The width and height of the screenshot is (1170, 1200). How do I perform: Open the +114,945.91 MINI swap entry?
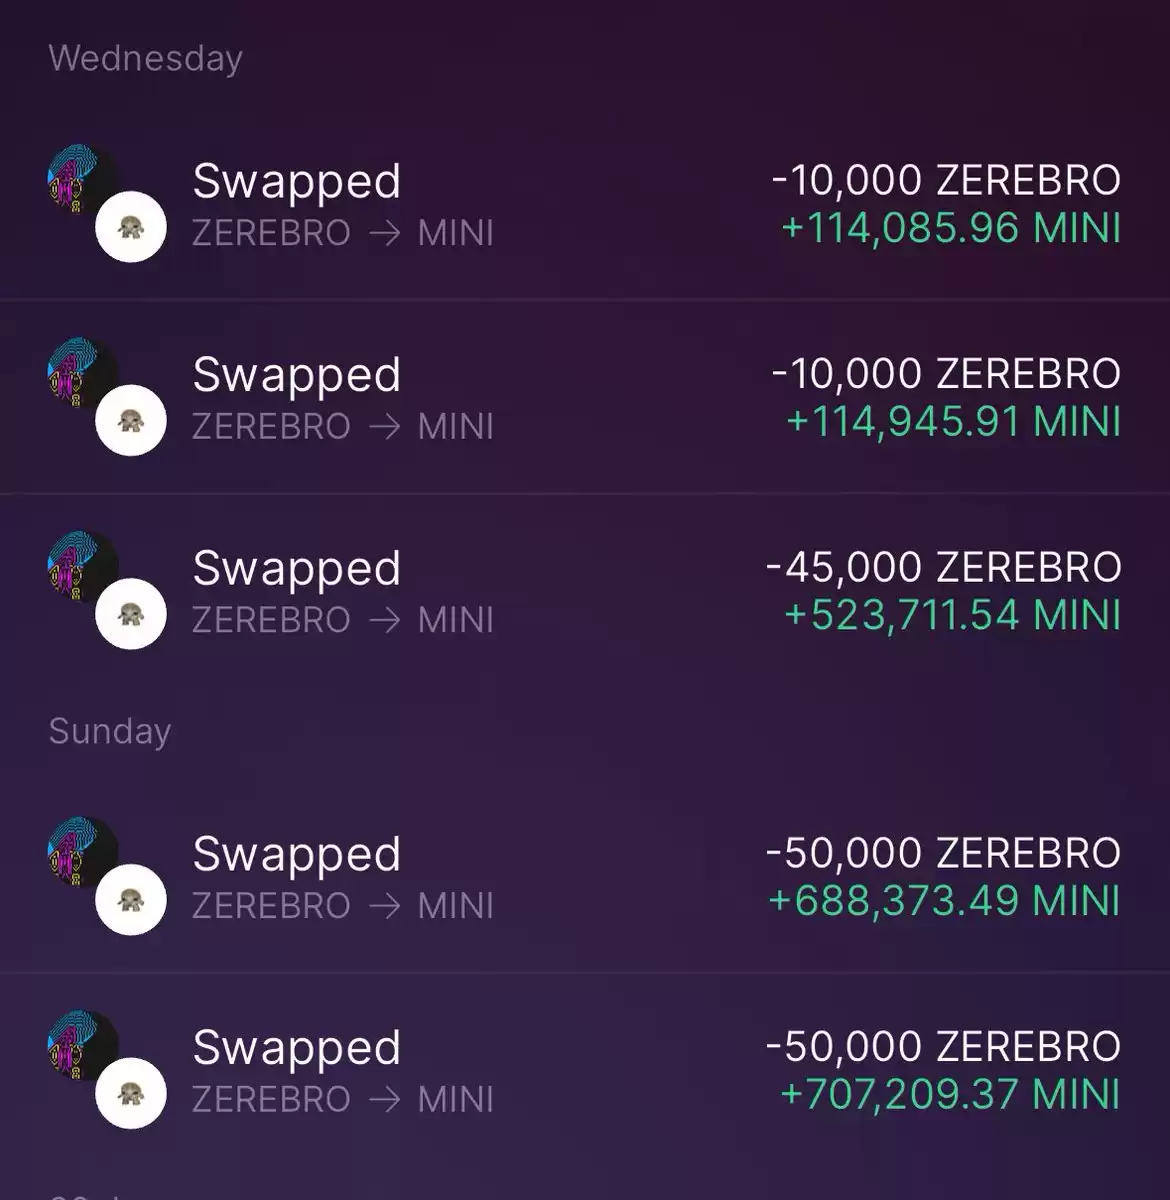point(585,397)
